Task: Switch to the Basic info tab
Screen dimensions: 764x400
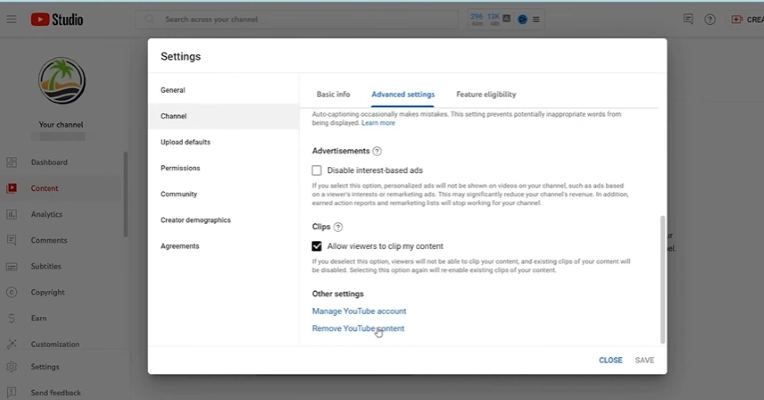Action: coord(333,94)
